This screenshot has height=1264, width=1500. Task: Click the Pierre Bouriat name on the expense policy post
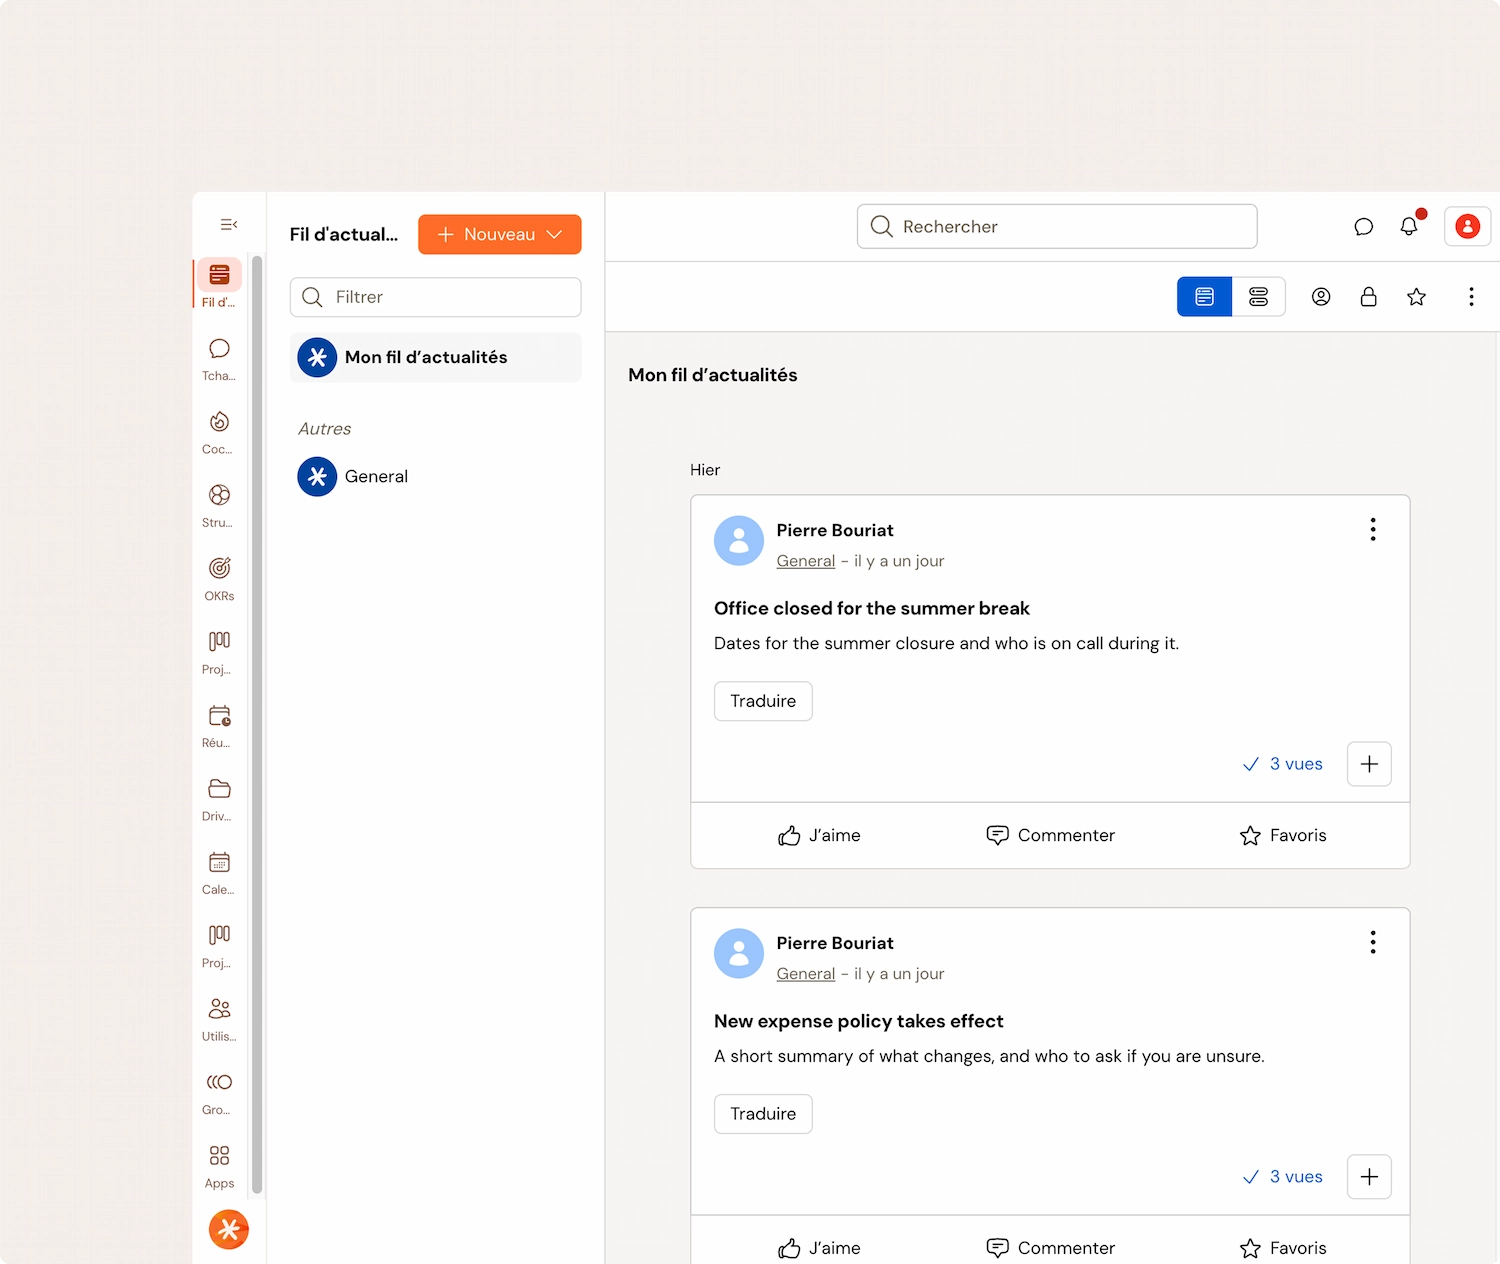click(x=835, y=943)
